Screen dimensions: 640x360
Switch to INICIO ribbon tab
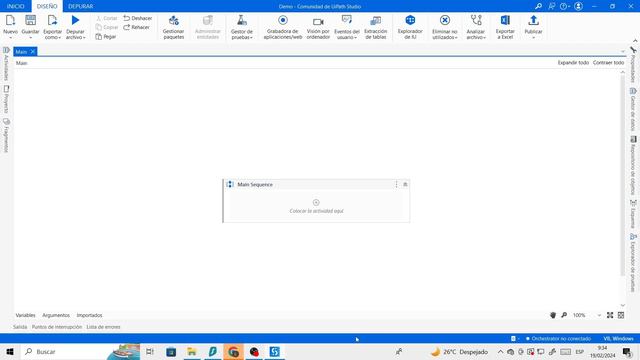pyautogui.click(x=16, y=6)
